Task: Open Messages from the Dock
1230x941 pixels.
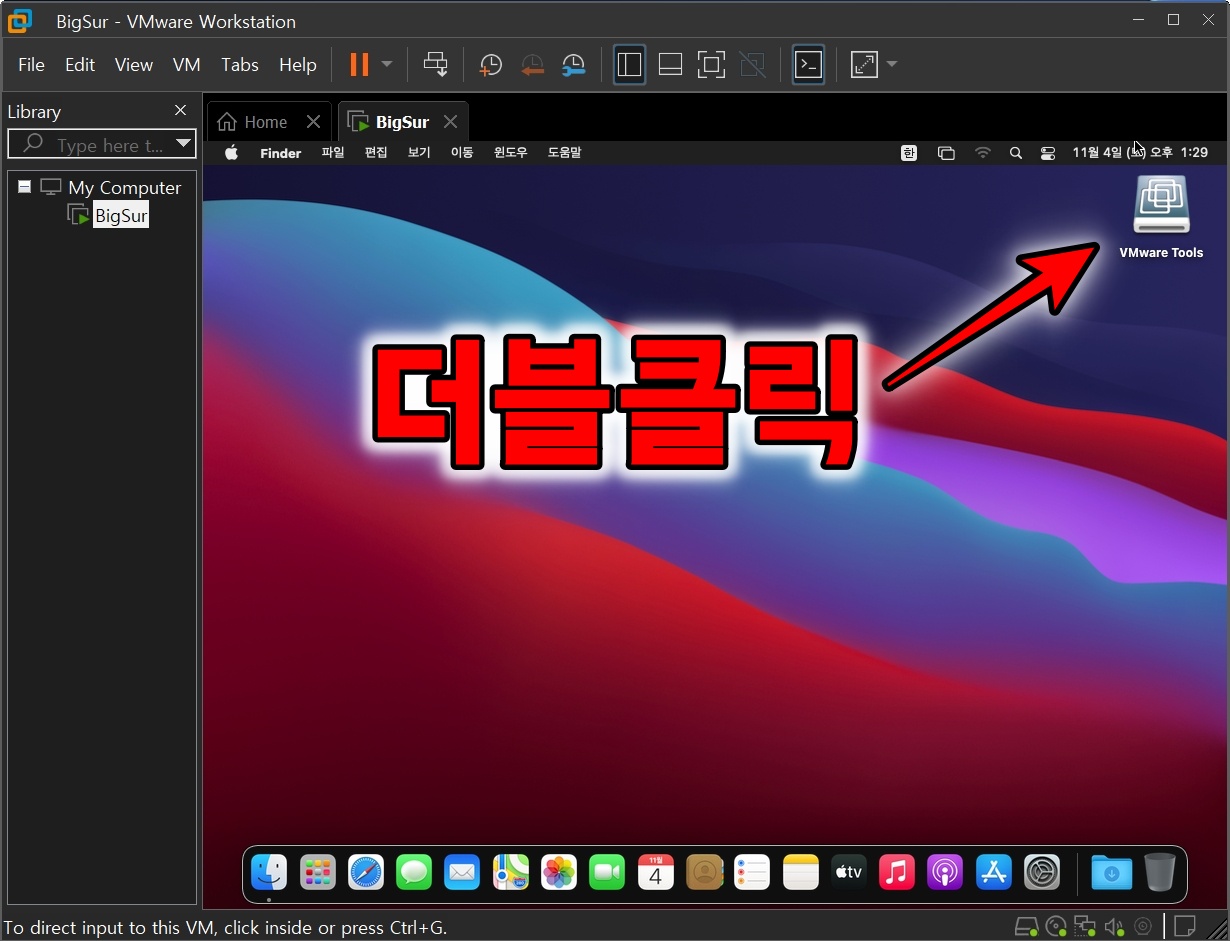Action: click(x=414, y=872)
